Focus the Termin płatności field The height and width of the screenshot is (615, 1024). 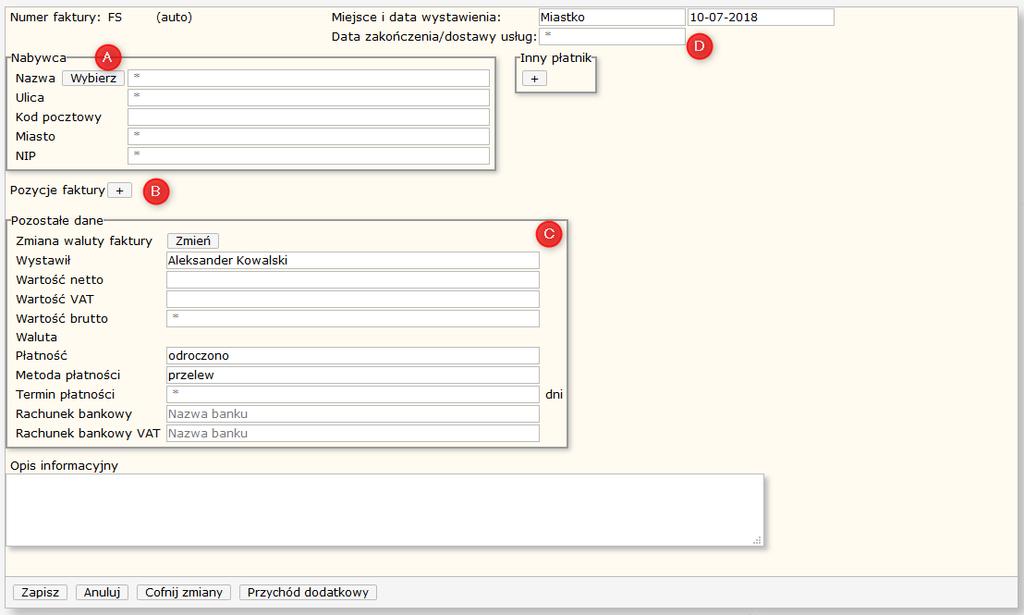click(x=353, y=394)
